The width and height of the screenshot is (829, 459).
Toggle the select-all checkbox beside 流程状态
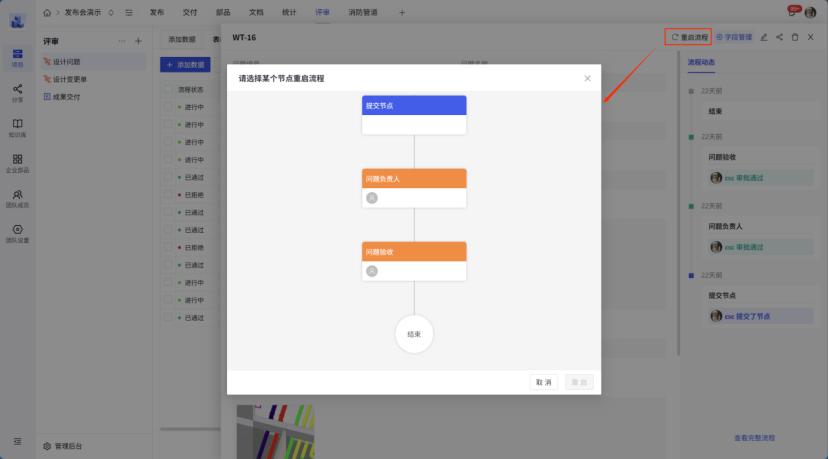coord(168,90)
